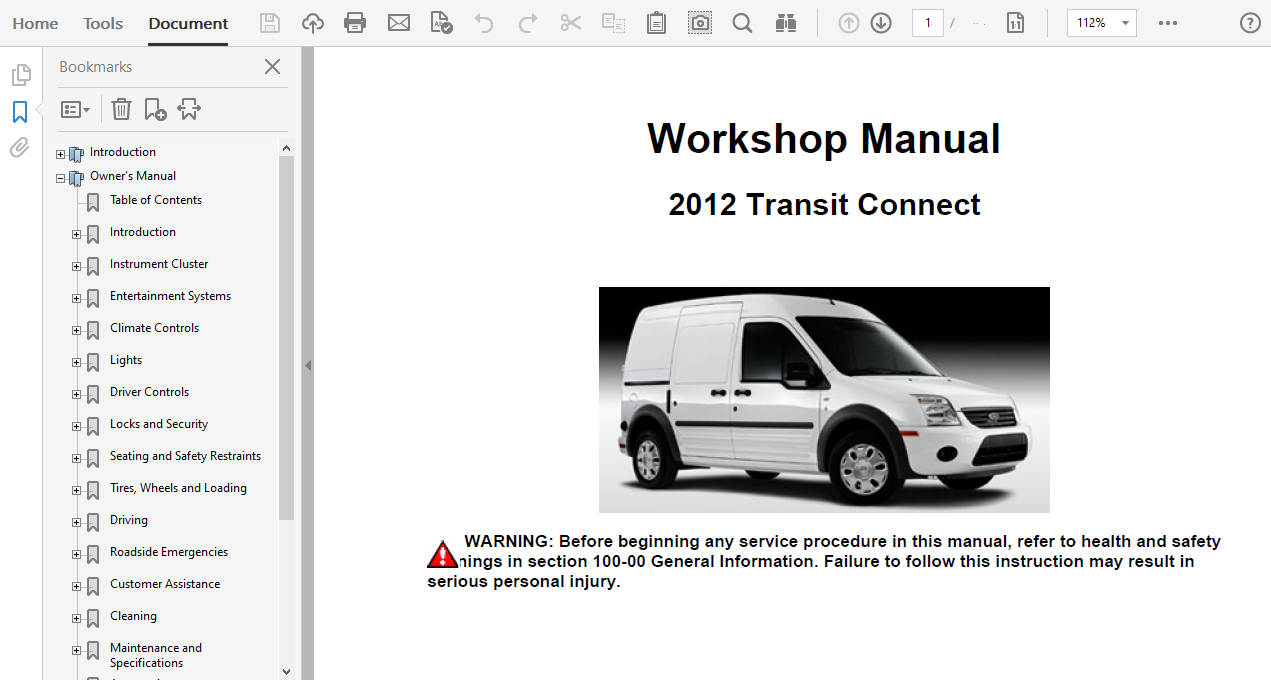Collapse the Owner's Manual bookmark

(x=61, y=178)
